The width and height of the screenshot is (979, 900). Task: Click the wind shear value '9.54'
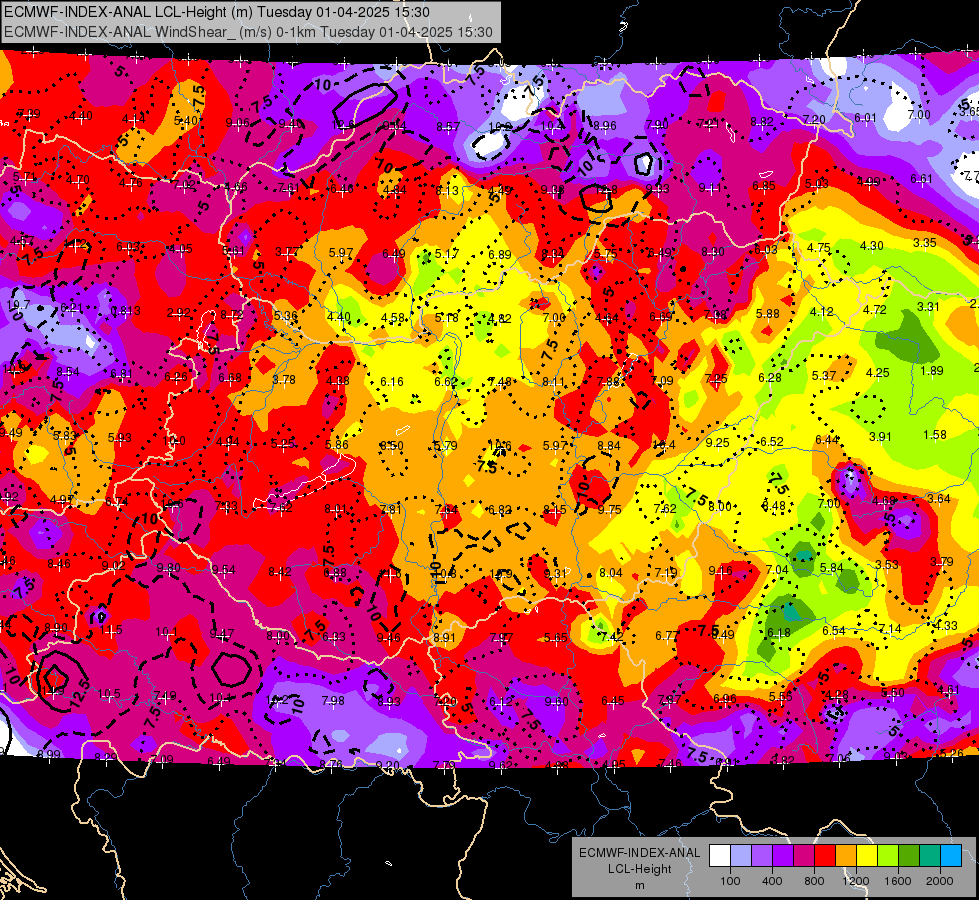pos(224,570)
